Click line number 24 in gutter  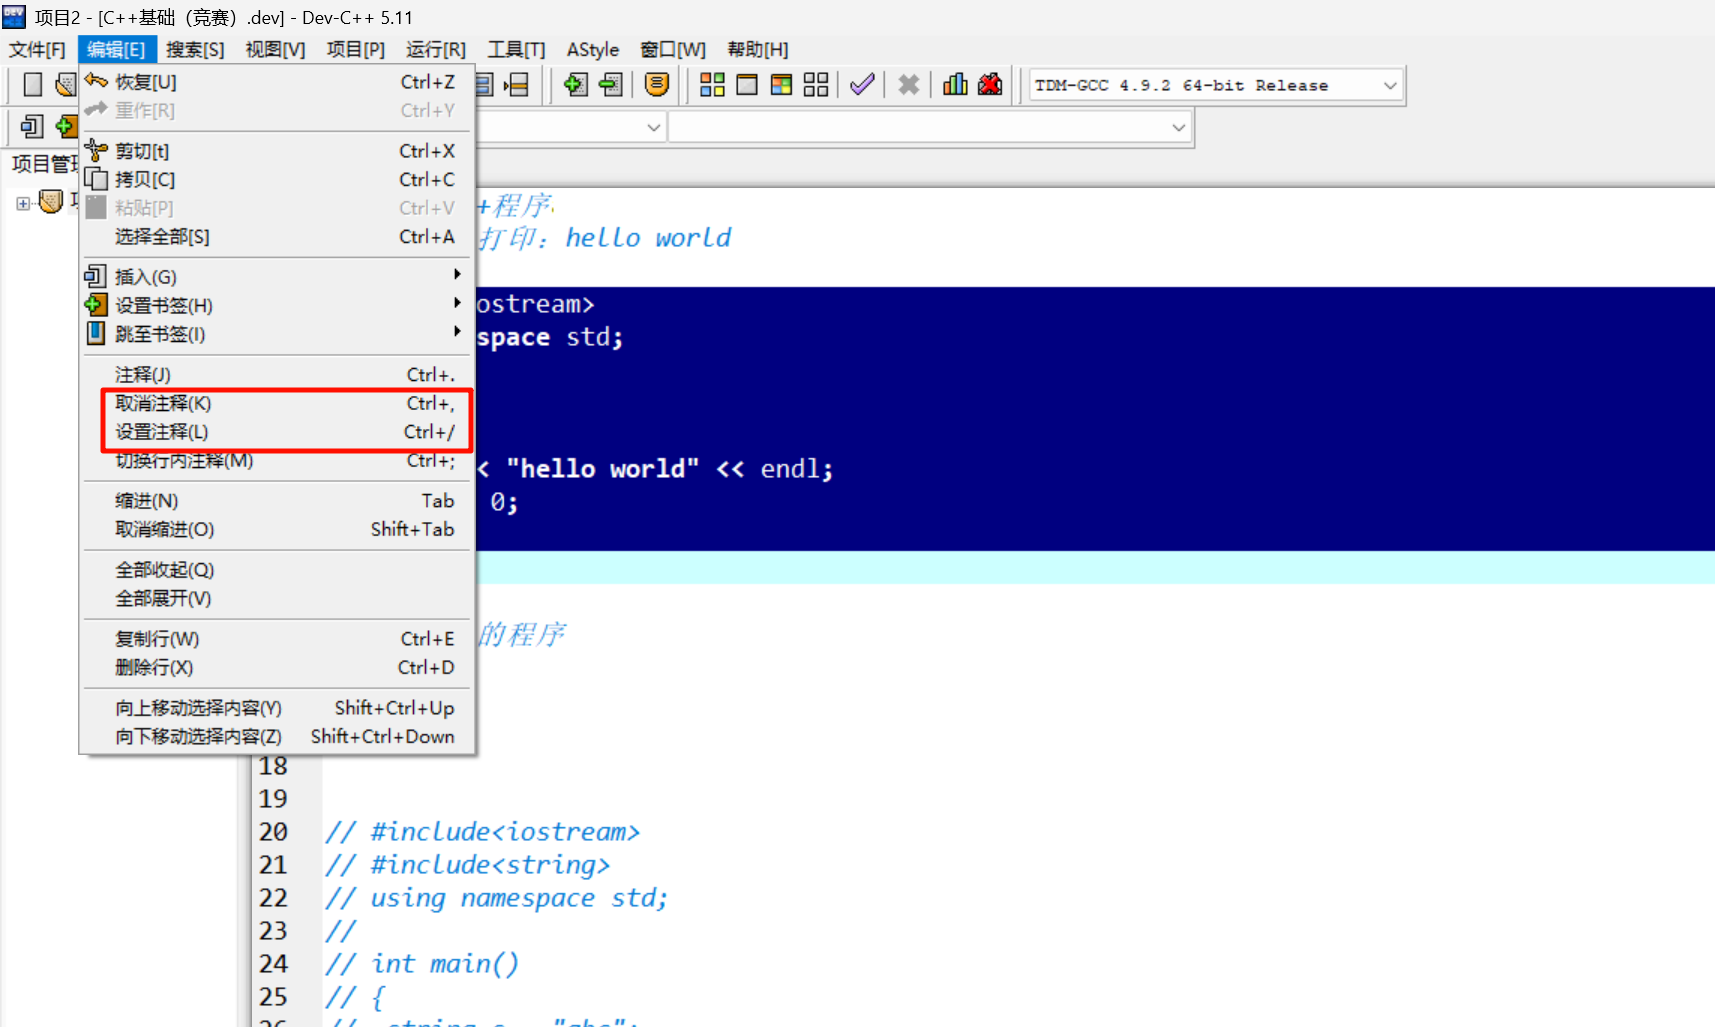pos(273,964)
